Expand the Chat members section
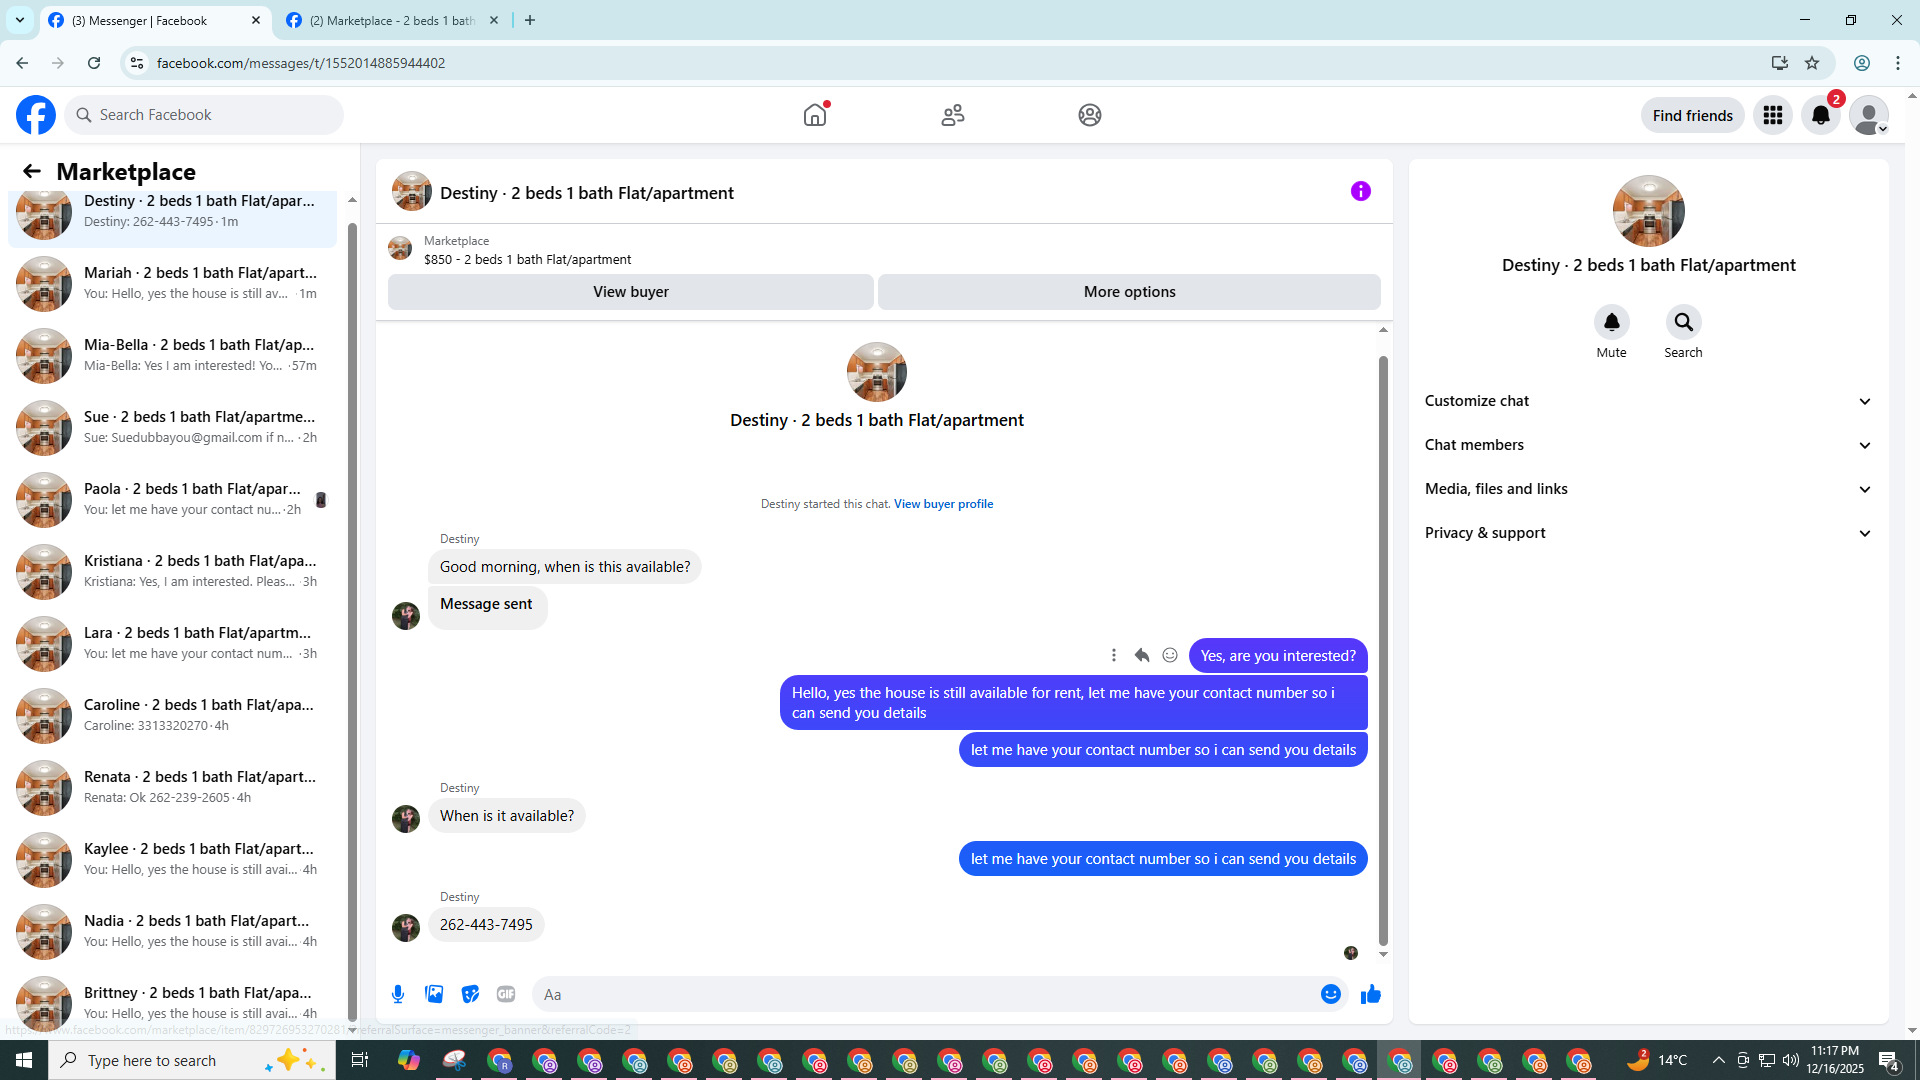Image resolution: width=1920 pixels, height=1080 pixels. [1648, 445]
